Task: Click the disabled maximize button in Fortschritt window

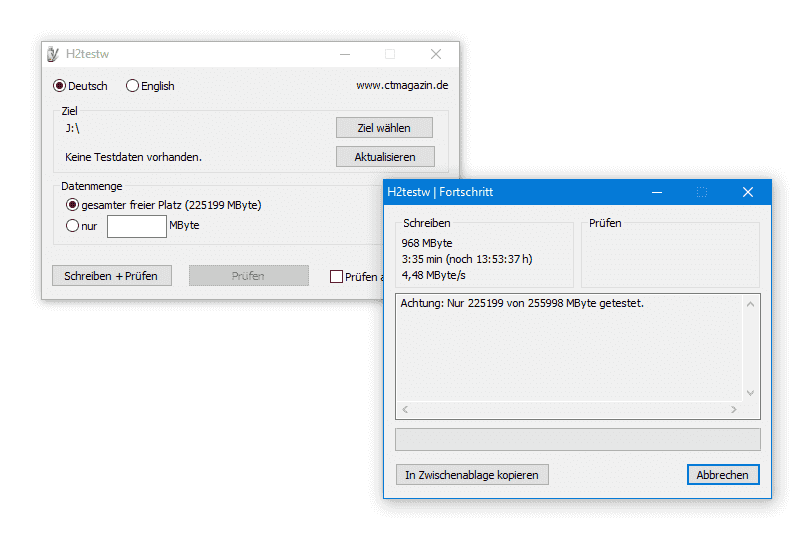Action: click(702, 192)
